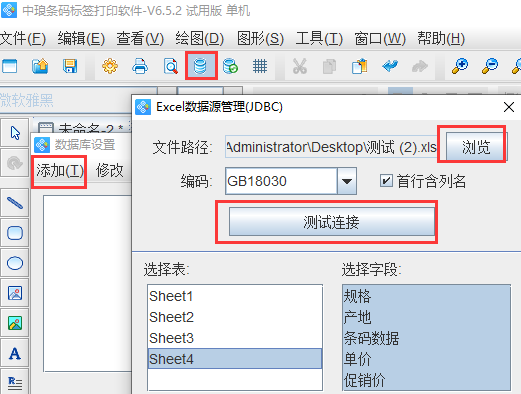Select Sheet2 in the table list
Screen dimensions: 521x394
coord(235,317)
